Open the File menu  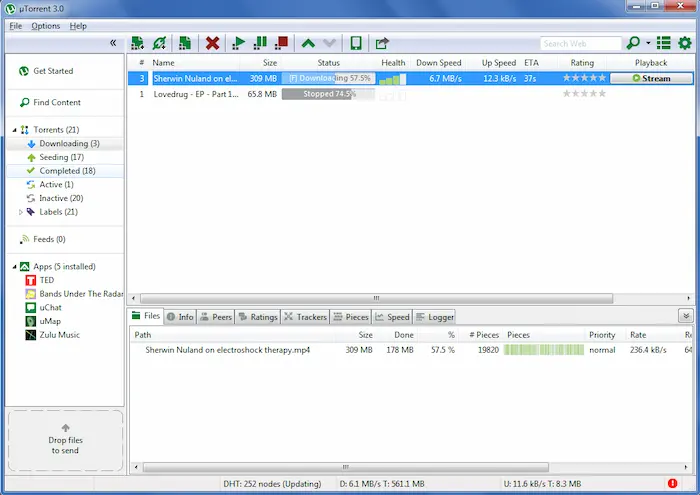(x=16, y=26)
